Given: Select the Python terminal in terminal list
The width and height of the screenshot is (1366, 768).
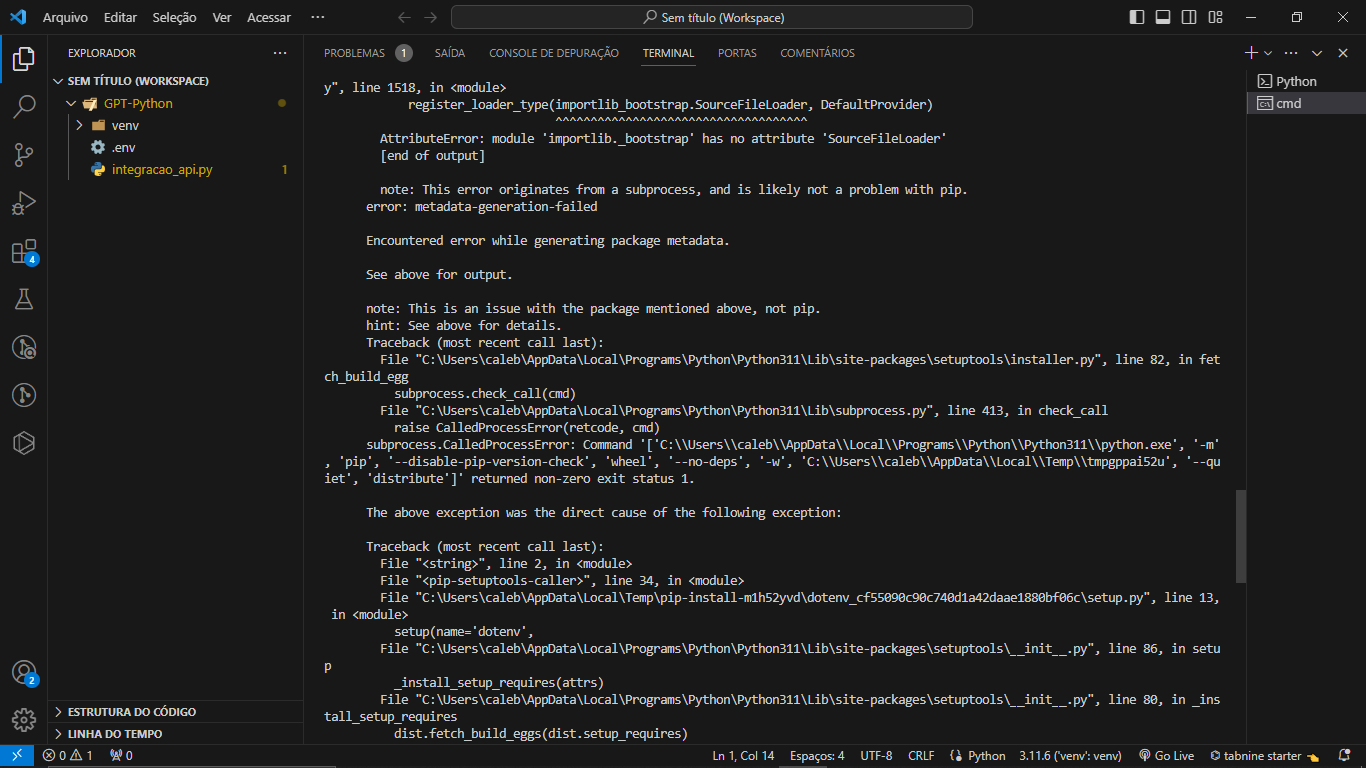Looking at the screenshot, I should (x=1306, y=81).
